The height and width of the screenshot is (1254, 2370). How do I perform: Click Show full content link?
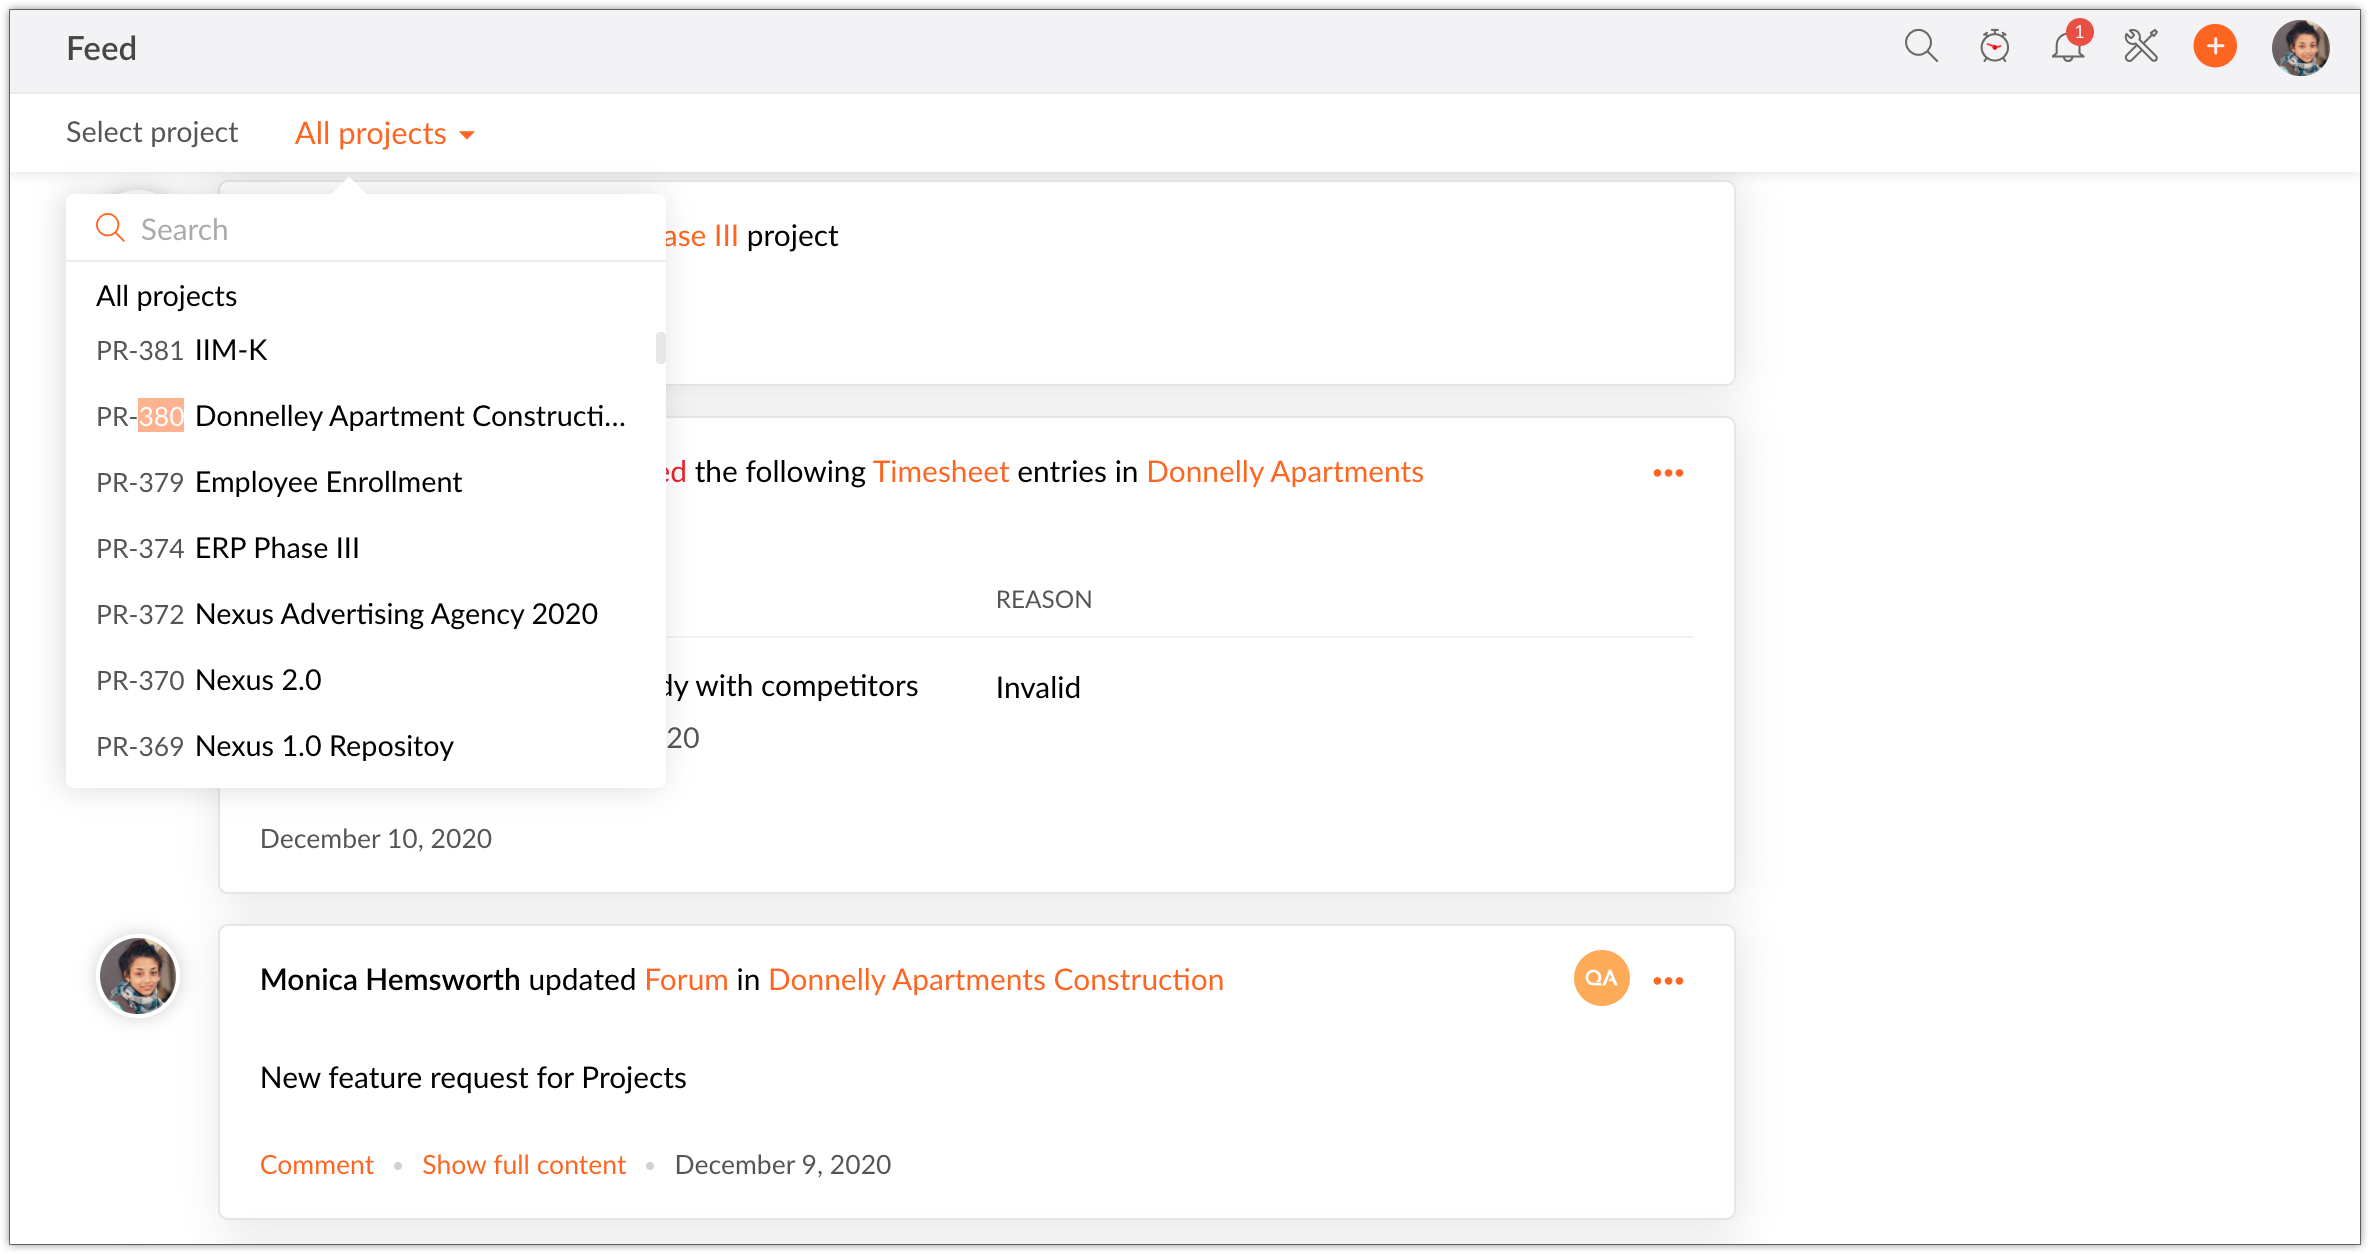click(524, 1165)
